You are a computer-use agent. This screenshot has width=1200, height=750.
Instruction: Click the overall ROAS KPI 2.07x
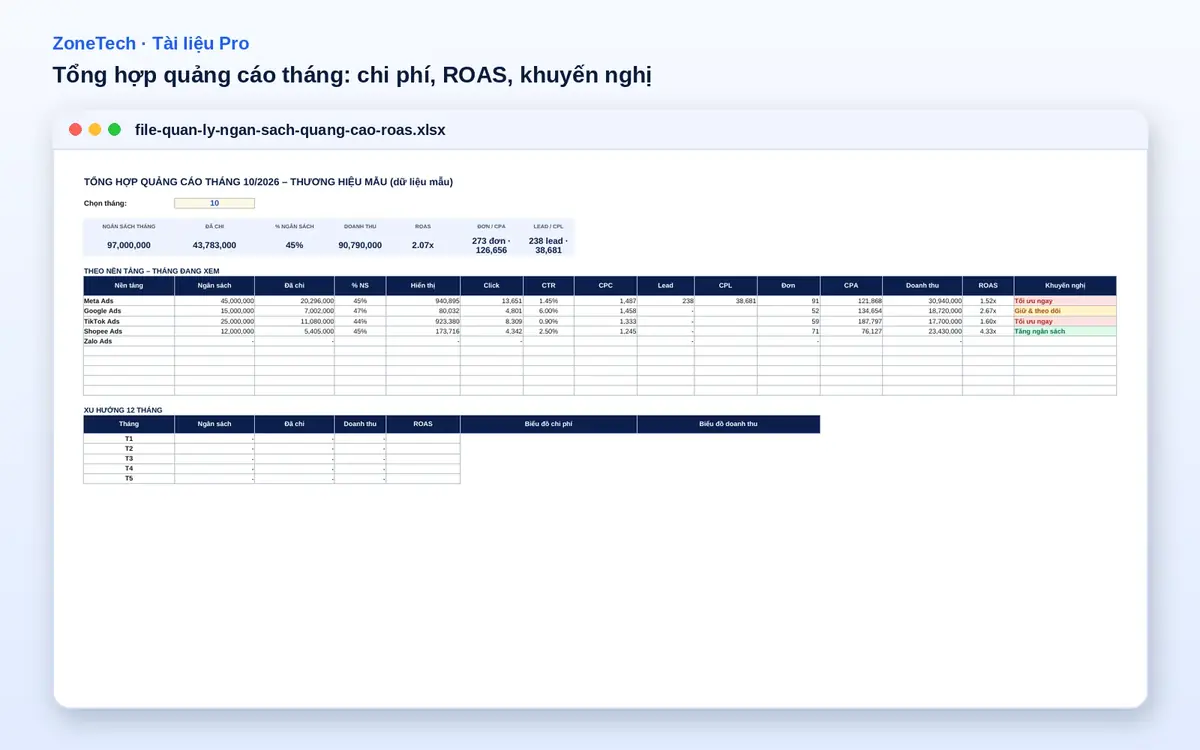[423, 245]
